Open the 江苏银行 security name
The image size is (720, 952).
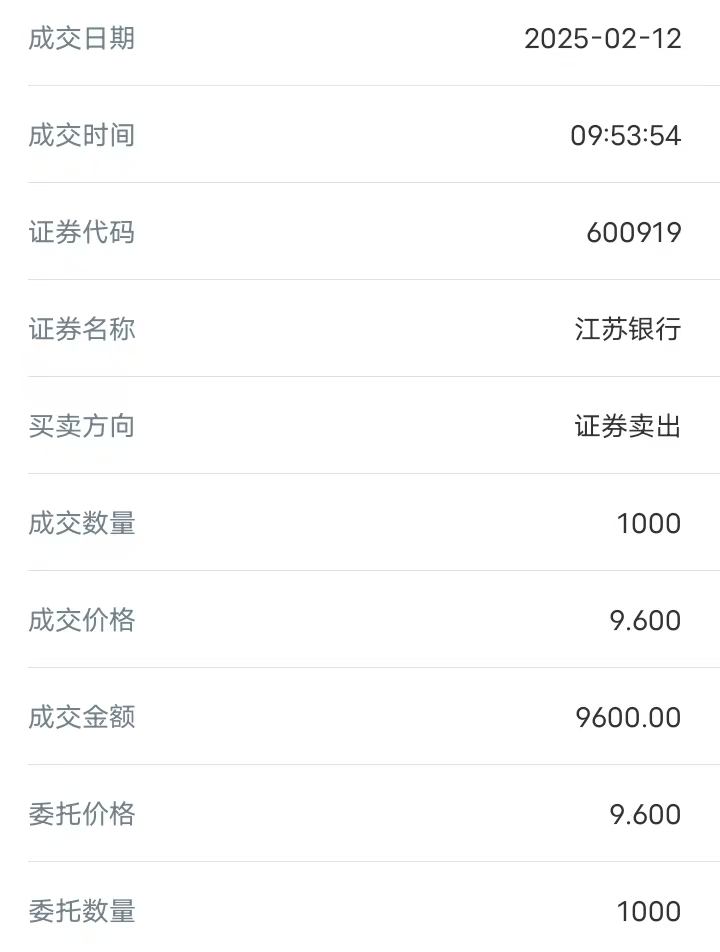(x=628, y=329)
